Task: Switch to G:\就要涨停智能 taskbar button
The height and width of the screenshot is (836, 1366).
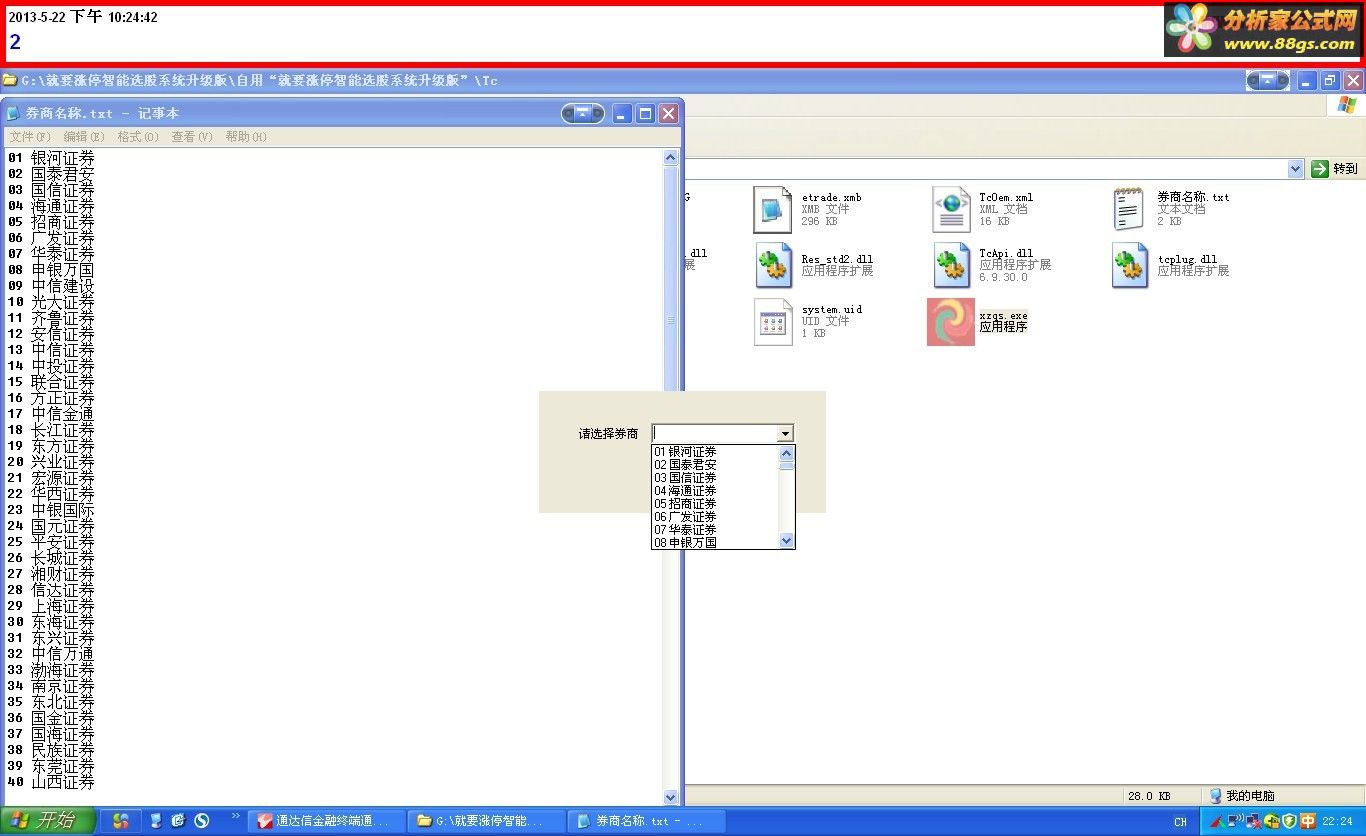Action: 487,821
